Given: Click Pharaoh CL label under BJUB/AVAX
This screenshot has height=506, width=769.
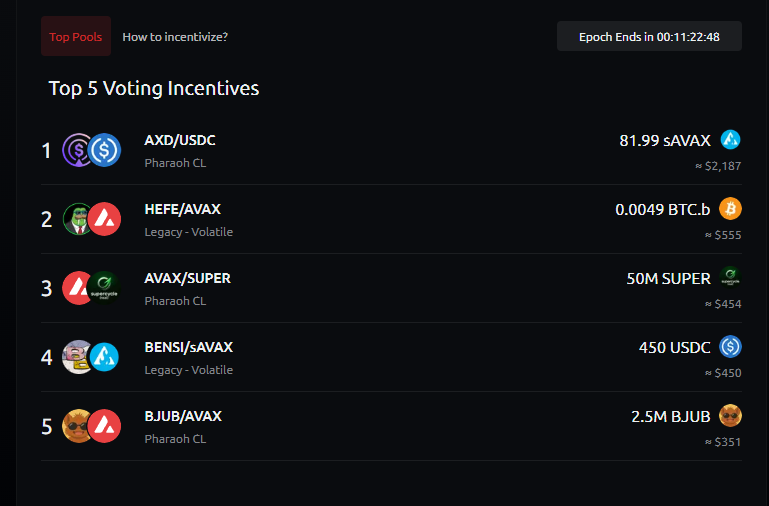Looking at the screenshot, I should [x=175, y=439].
